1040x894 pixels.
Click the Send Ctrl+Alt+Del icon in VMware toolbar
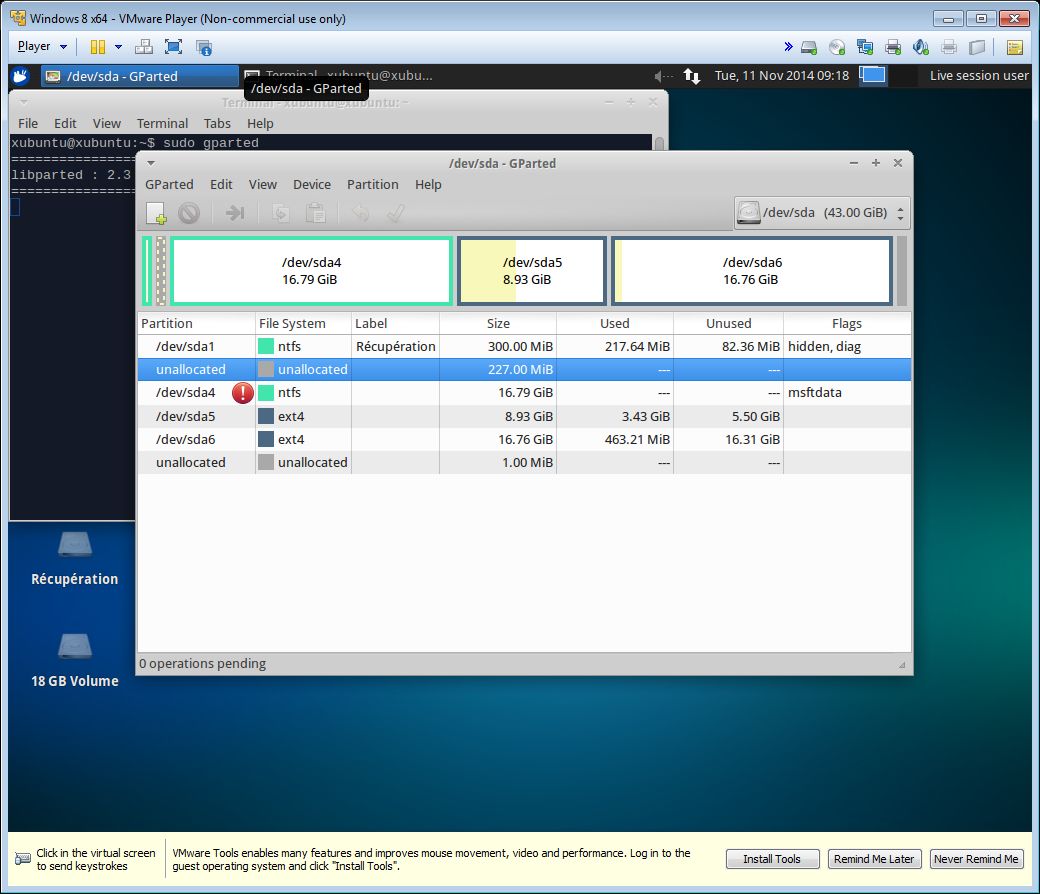[143, 46]
